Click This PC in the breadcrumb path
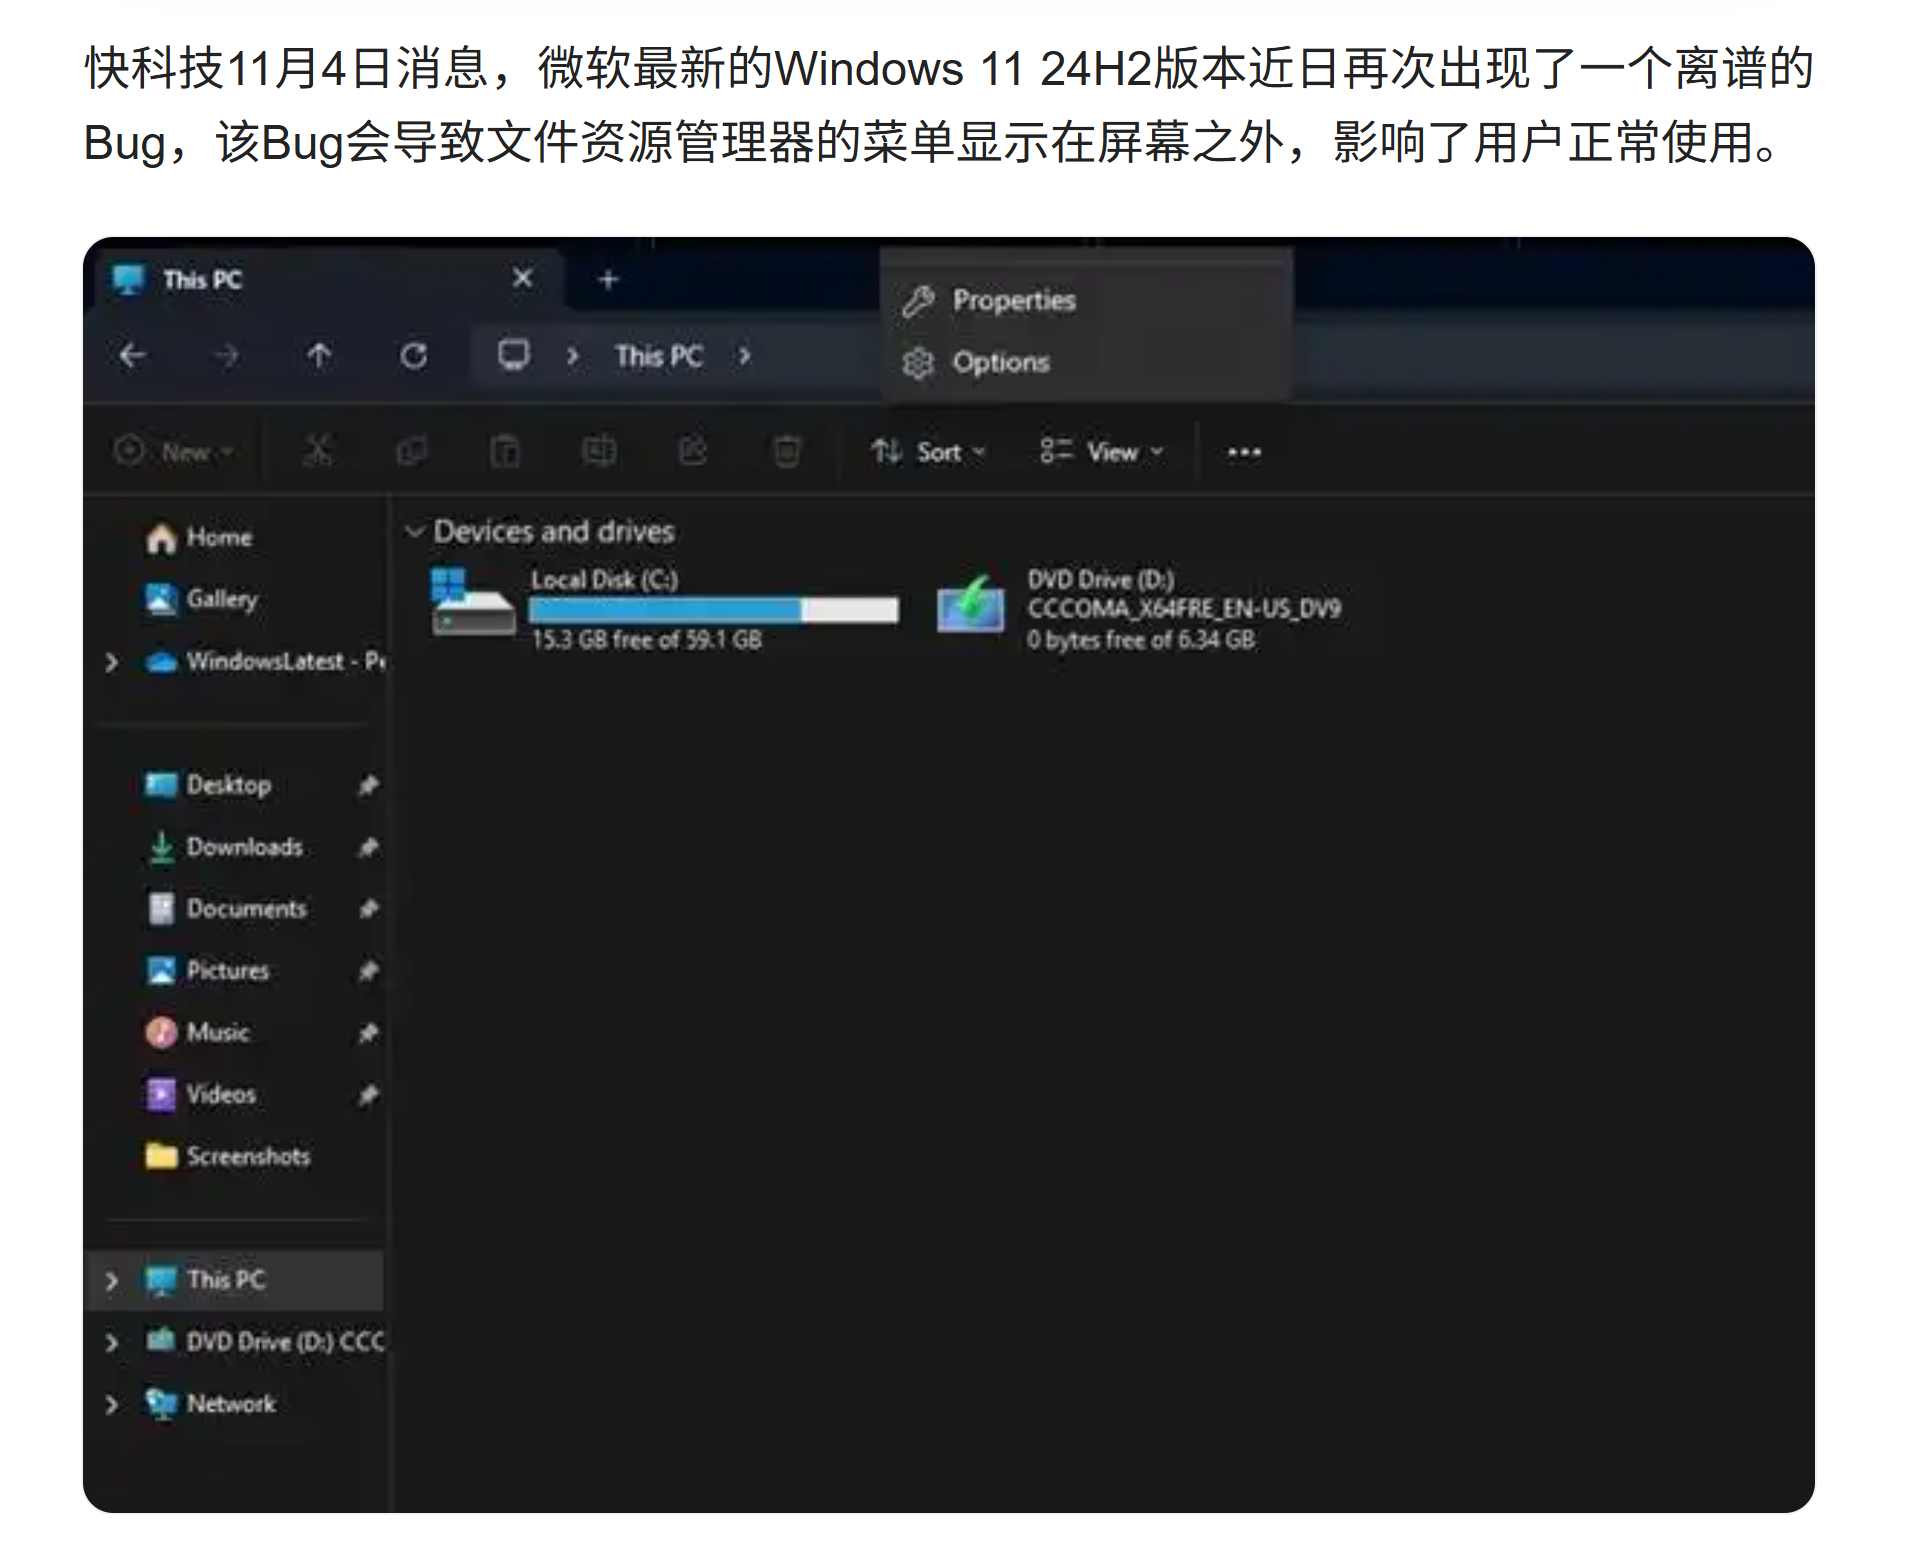The height and width of the screenshot is (1552, 1911). coord(659,355)
